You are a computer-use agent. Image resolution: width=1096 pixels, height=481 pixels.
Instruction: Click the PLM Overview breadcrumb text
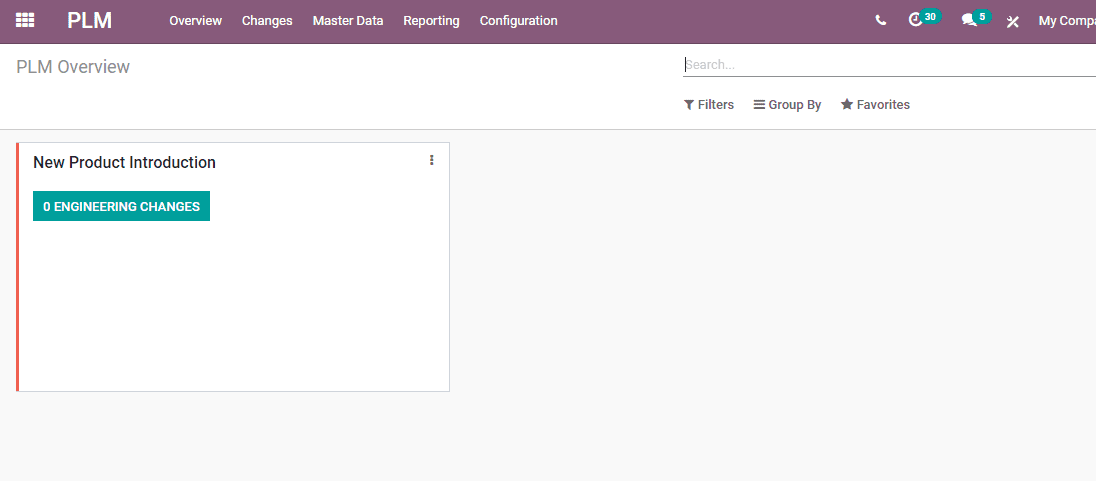click(x=73, y=67)
